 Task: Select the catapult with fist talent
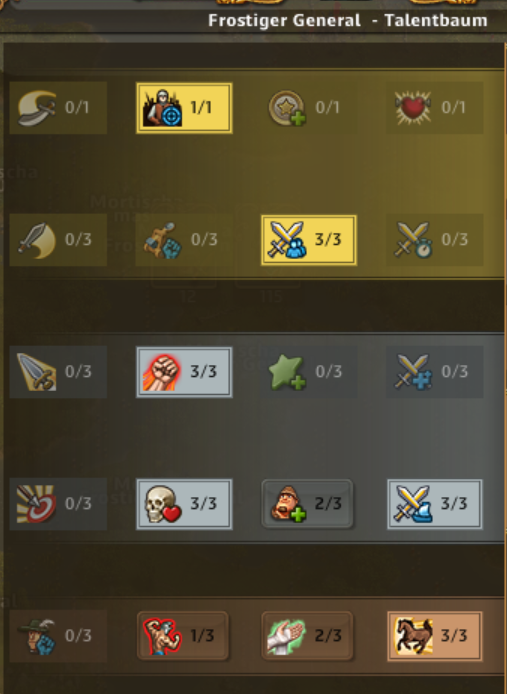coord(184,239)
